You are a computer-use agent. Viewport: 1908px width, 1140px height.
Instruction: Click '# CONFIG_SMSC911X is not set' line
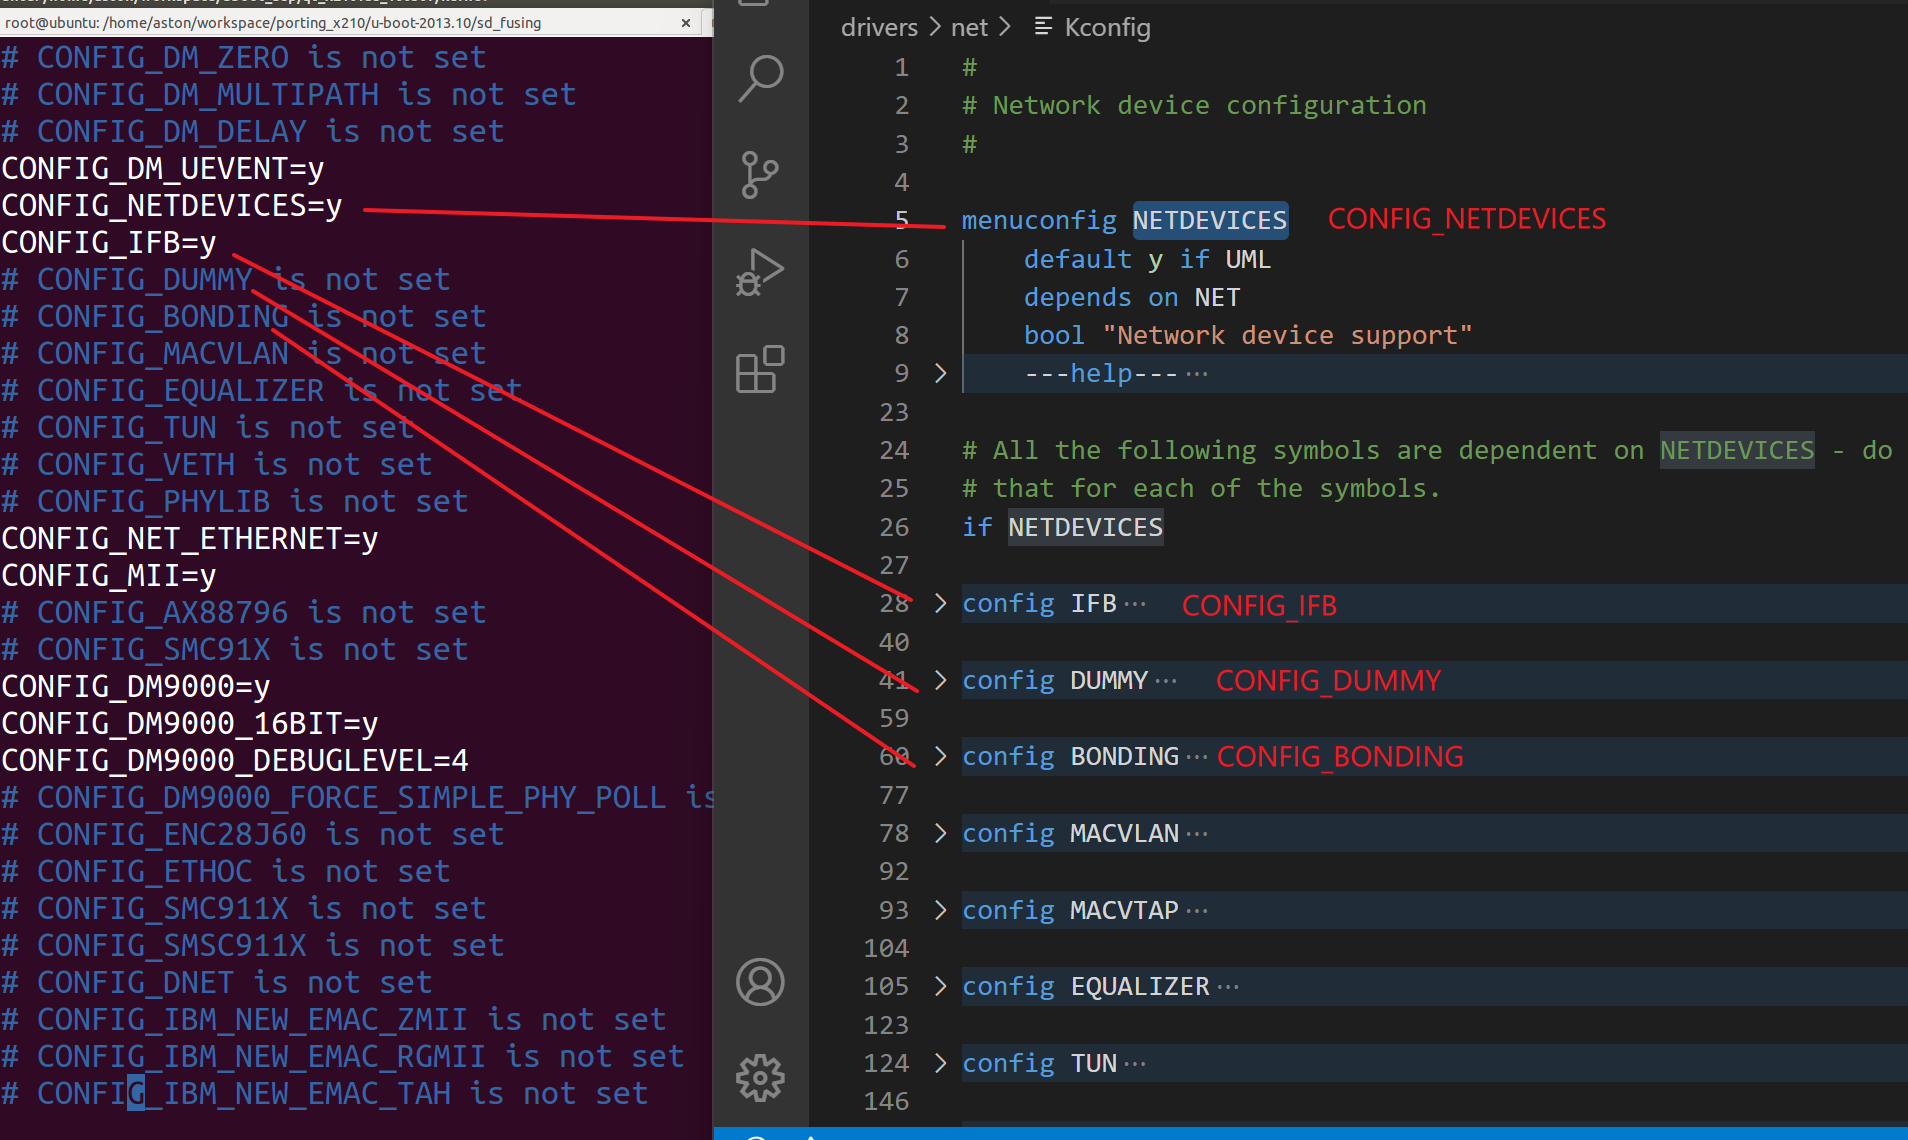[x=253, y=945]
